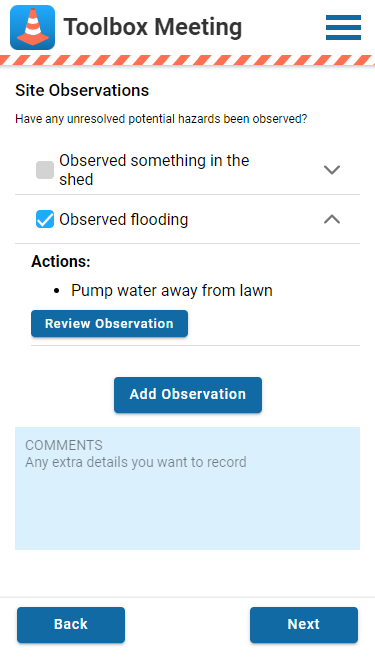Select the 'Pump water away from lawn' action
Screen dimensions: 375x667
pos(172,291)
